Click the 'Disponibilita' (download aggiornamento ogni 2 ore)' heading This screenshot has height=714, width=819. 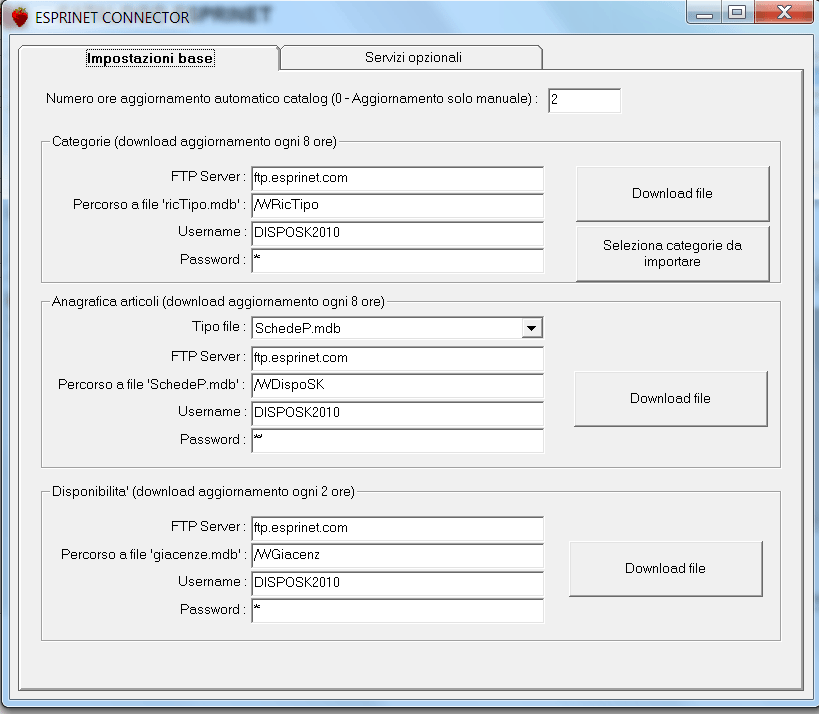pos(203,491)
